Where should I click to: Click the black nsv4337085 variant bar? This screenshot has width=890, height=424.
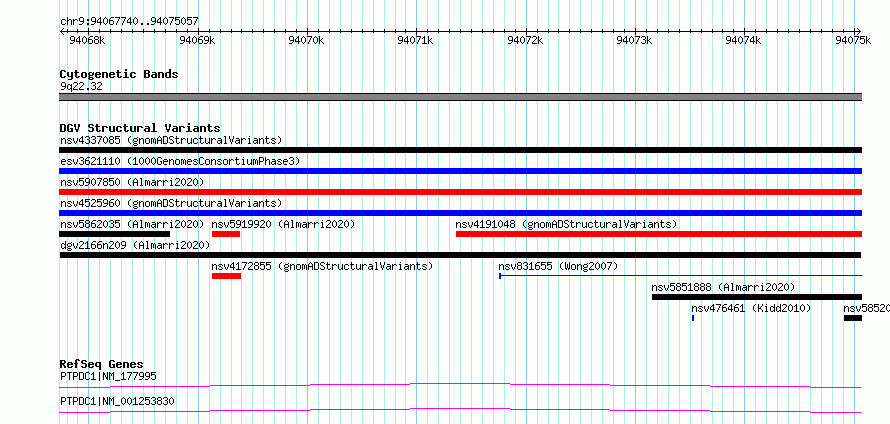tap(460, 150)
